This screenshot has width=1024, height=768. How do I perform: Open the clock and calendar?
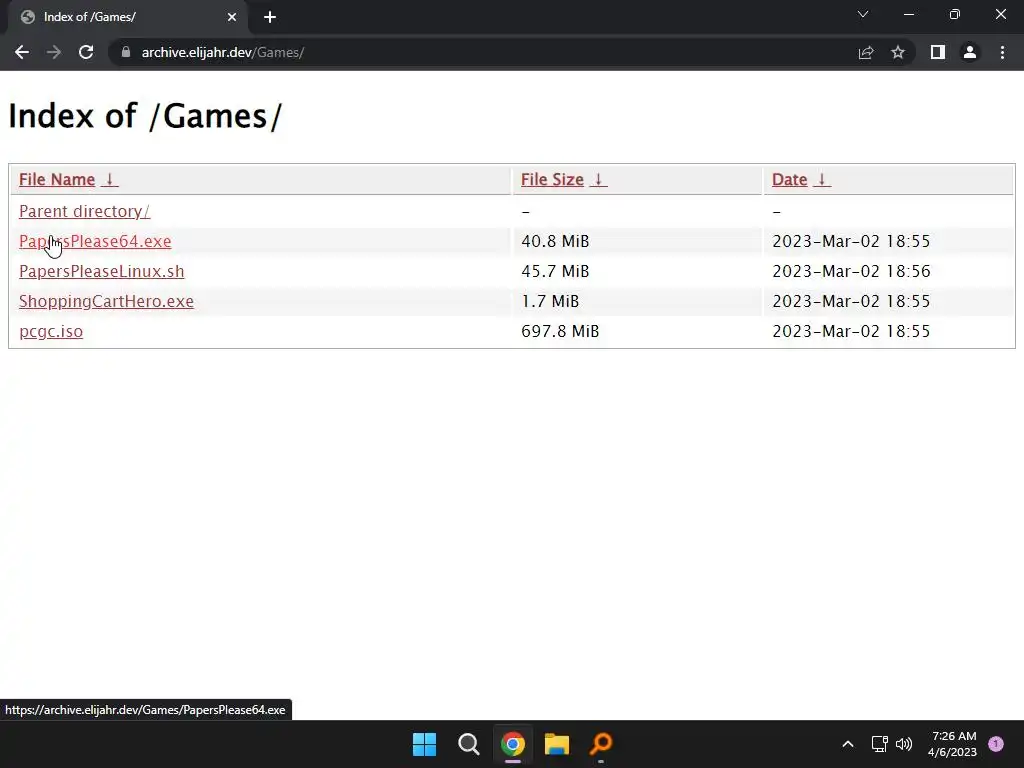click(x=953, y=744)
